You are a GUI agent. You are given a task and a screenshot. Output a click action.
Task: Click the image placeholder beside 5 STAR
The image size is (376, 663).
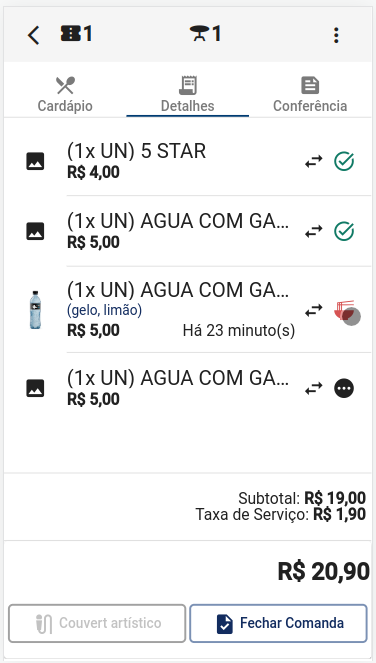pos(35,162)
